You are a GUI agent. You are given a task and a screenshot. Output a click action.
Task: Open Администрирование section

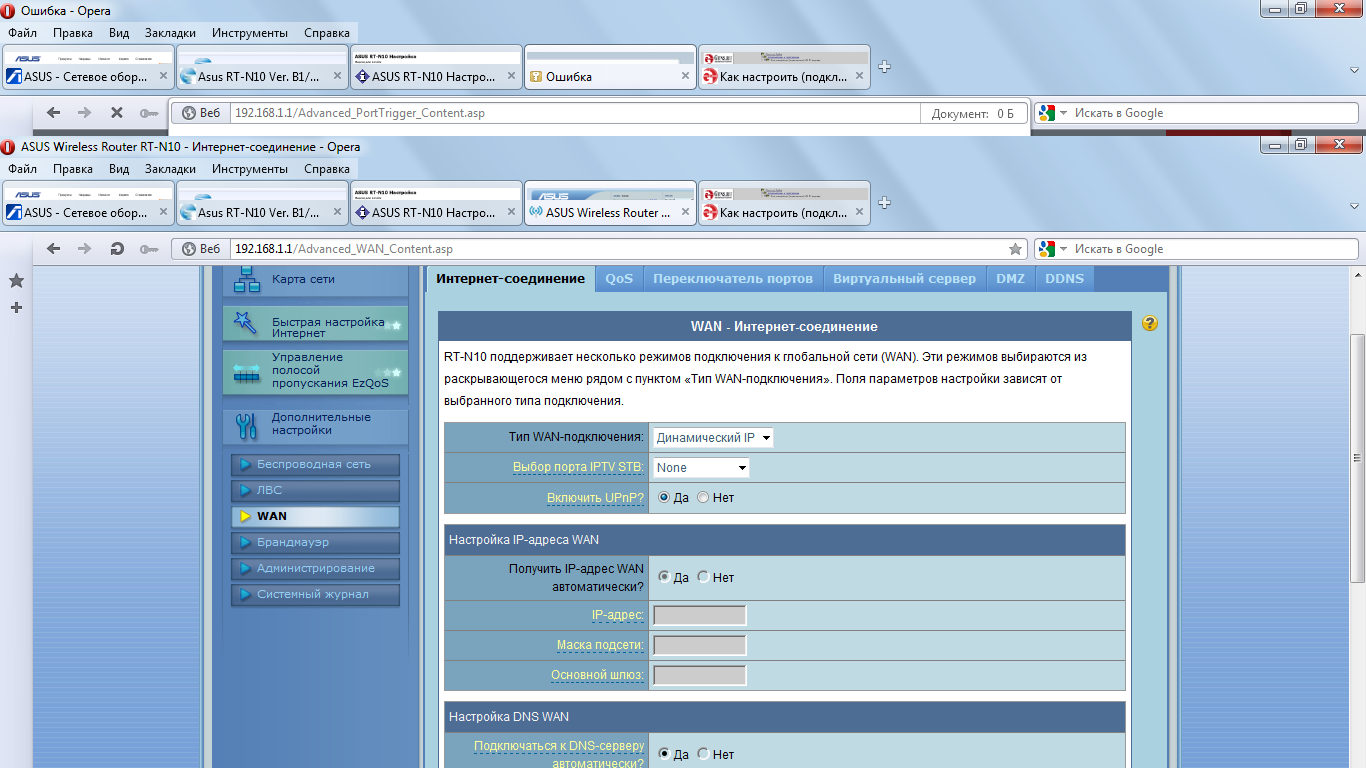click(315, 569)
